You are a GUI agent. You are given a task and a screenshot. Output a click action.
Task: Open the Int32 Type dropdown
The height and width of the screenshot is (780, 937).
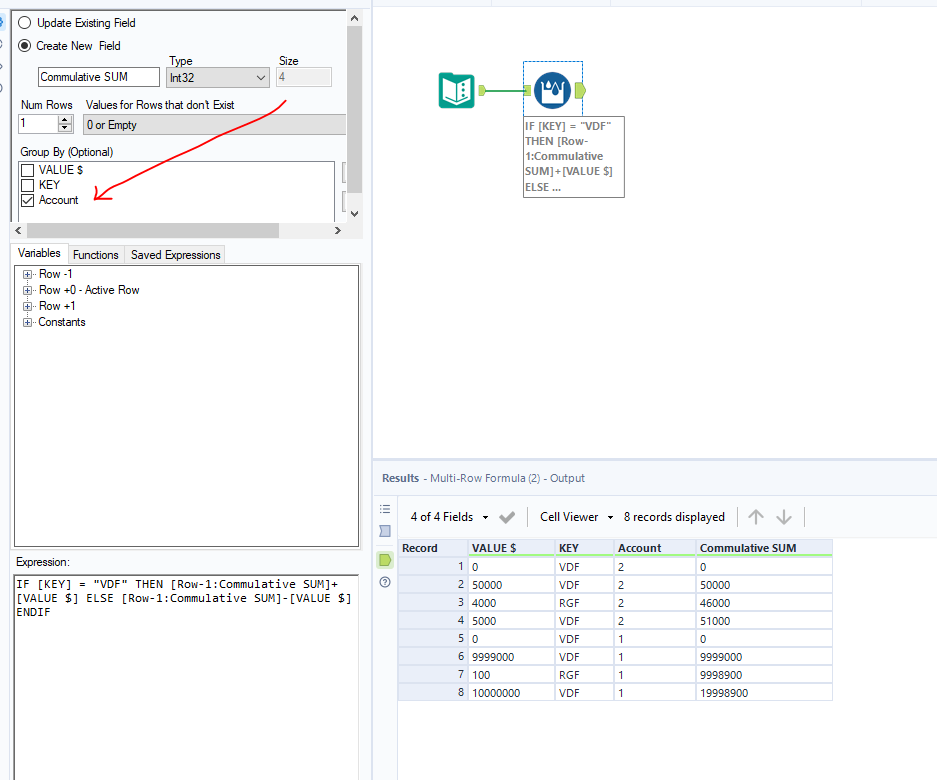218,77
